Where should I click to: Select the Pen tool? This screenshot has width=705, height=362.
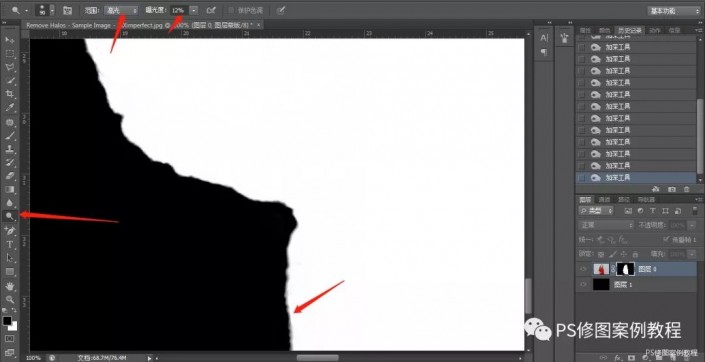9,231
